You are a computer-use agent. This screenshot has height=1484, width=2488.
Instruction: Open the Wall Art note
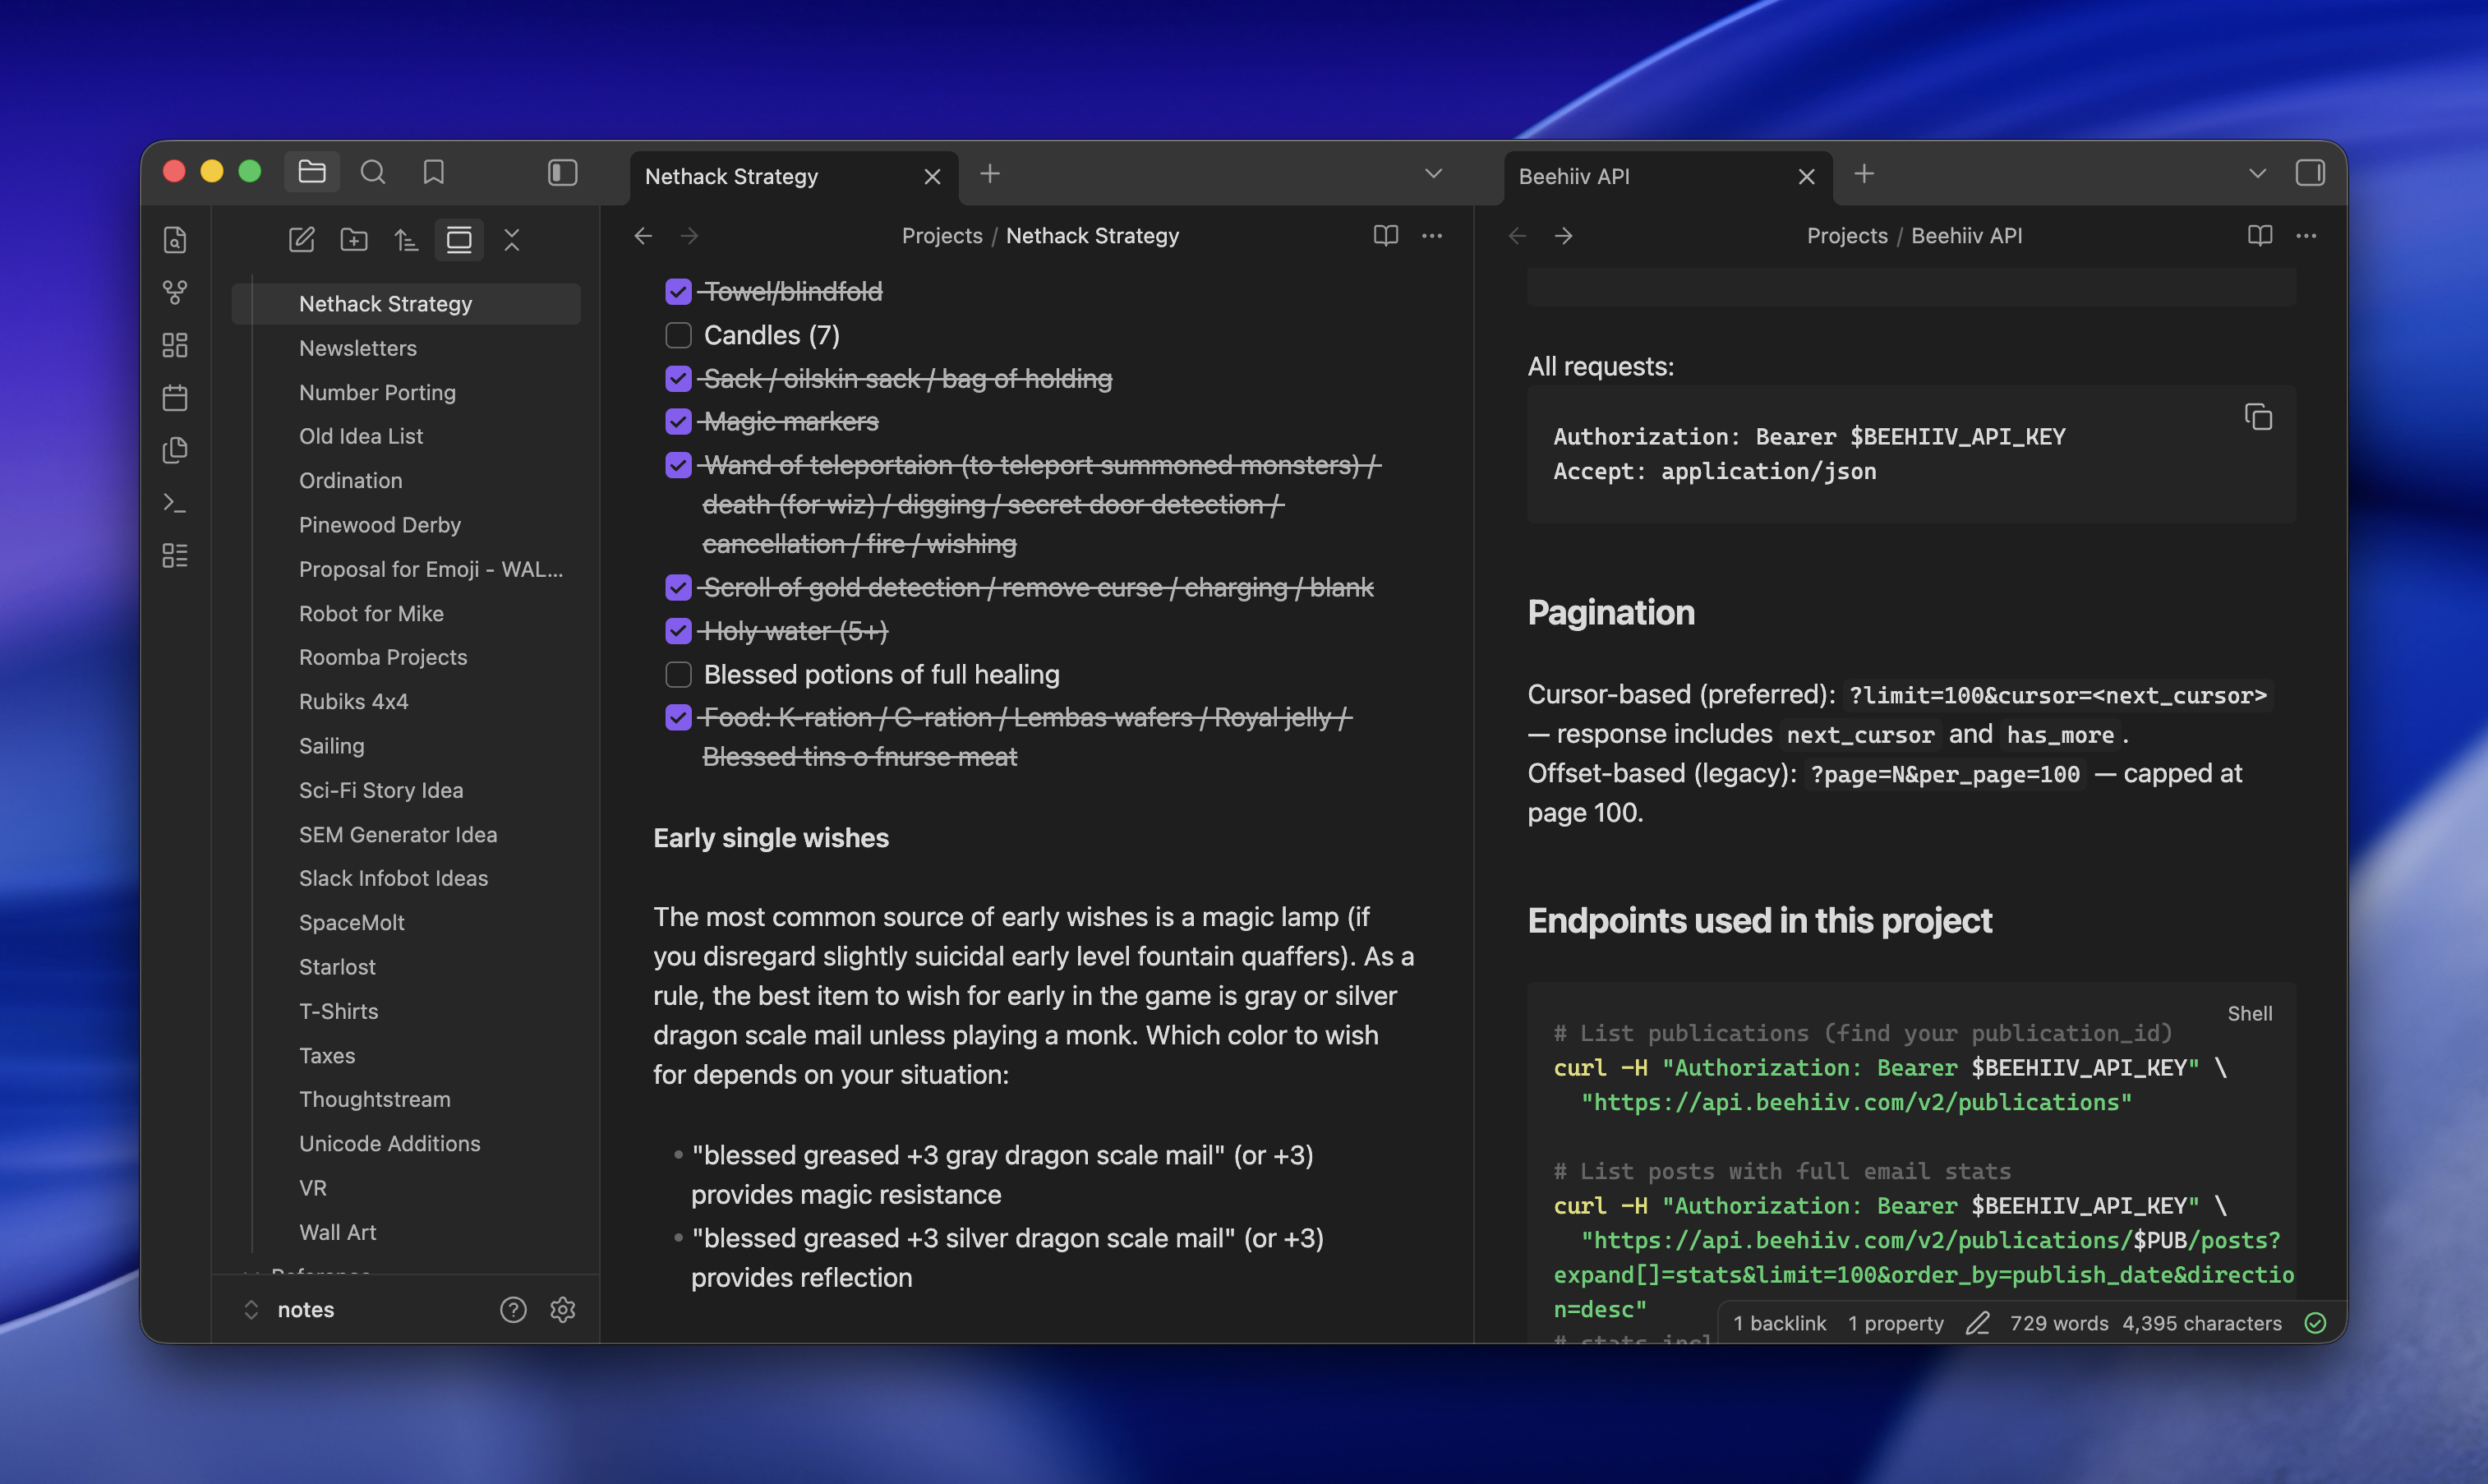click(x=406, y=1233)
